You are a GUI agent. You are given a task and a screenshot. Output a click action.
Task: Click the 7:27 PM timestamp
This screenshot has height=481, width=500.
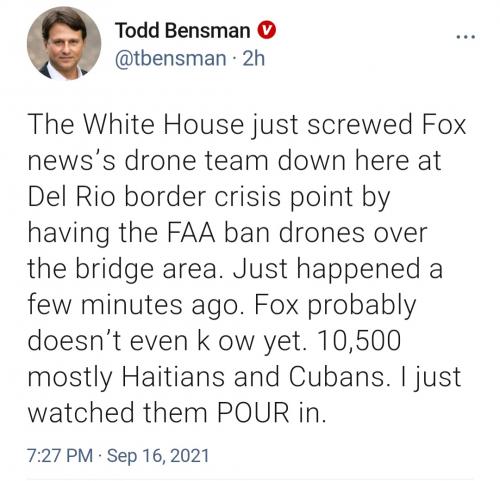60,455
